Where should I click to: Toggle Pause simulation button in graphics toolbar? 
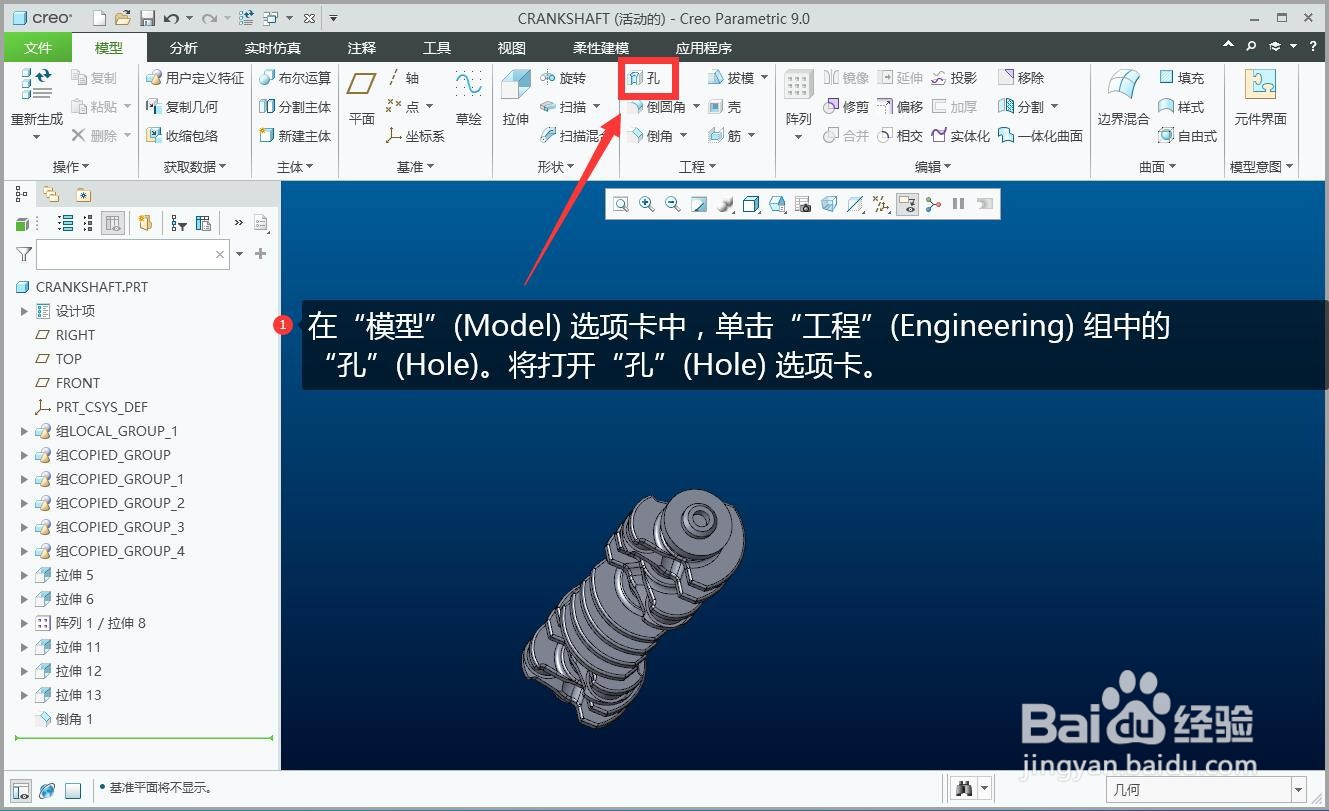click(x=959, y=205)
